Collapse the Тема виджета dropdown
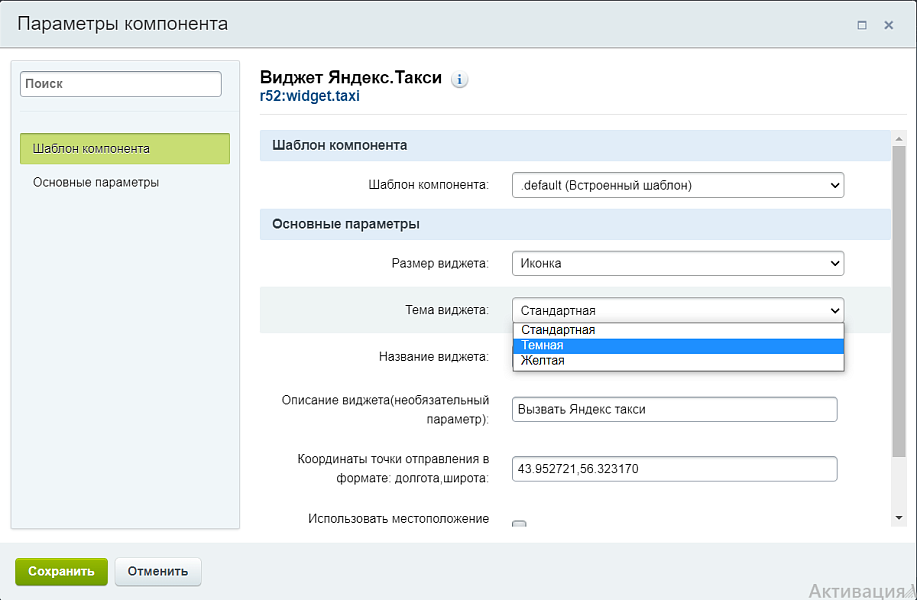The width and height of the screenshot is (917, 600). (678, 310)
